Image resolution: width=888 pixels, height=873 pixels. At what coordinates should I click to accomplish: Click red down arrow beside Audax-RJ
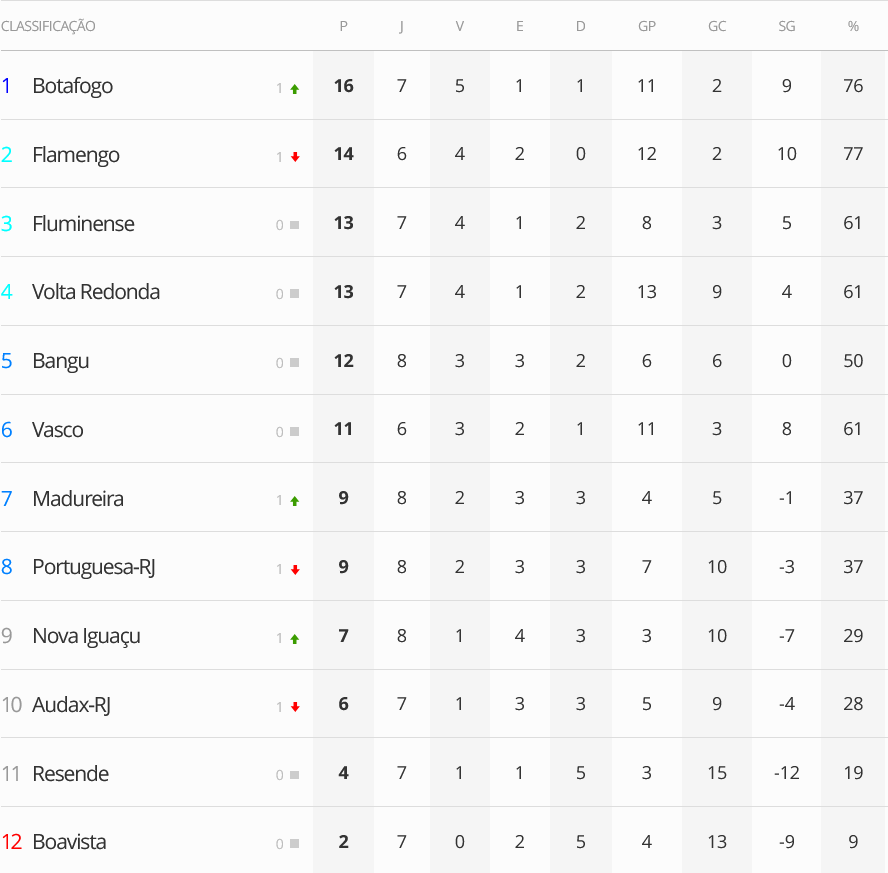294,707
